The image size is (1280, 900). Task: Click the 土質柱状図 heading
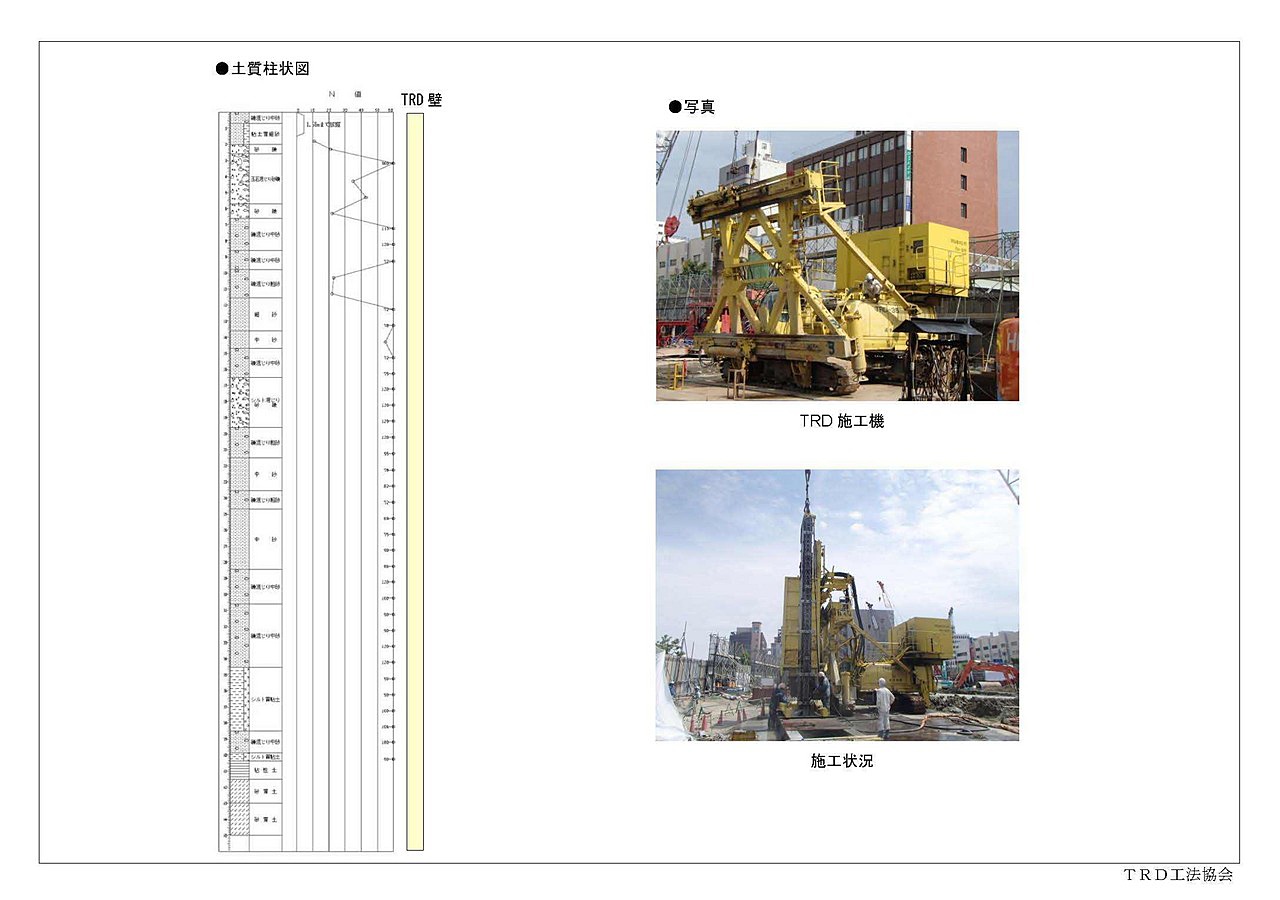(x=270, y=69)
